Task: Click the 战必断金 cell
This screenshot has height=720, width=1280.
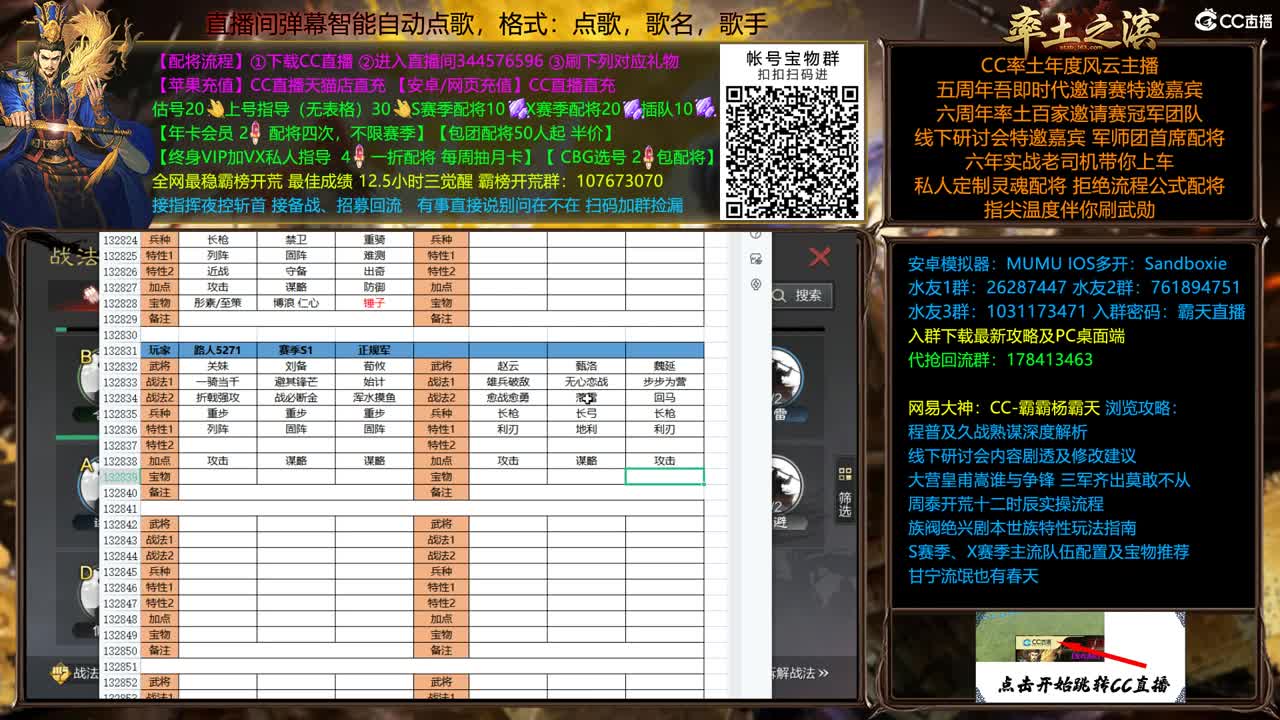Action: point(295,398)
